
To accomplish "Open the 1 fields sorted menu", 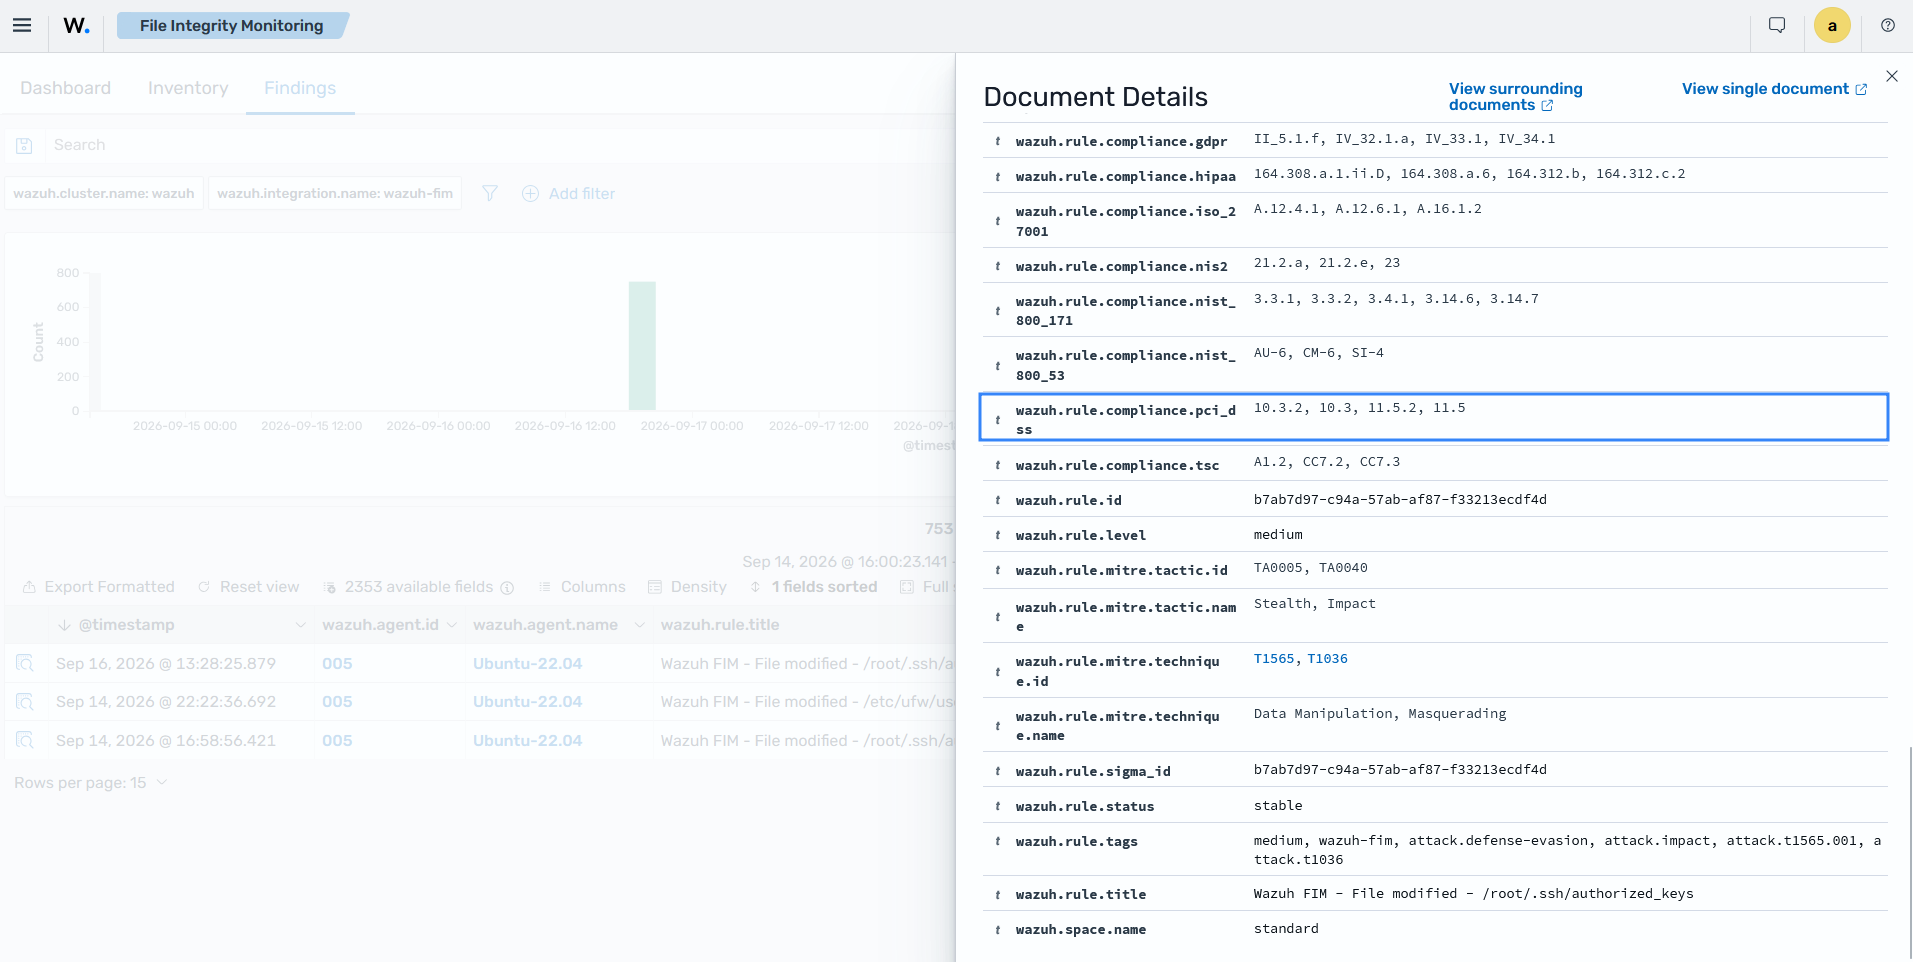I will (x=814, y=587).
